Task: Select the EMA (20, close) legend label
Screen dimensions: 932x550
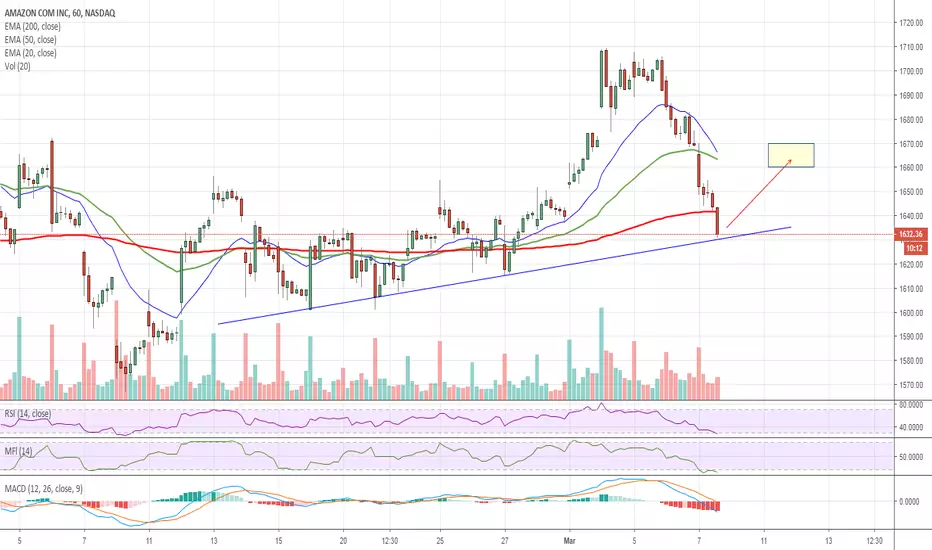Action: click(x=30, y=53)
